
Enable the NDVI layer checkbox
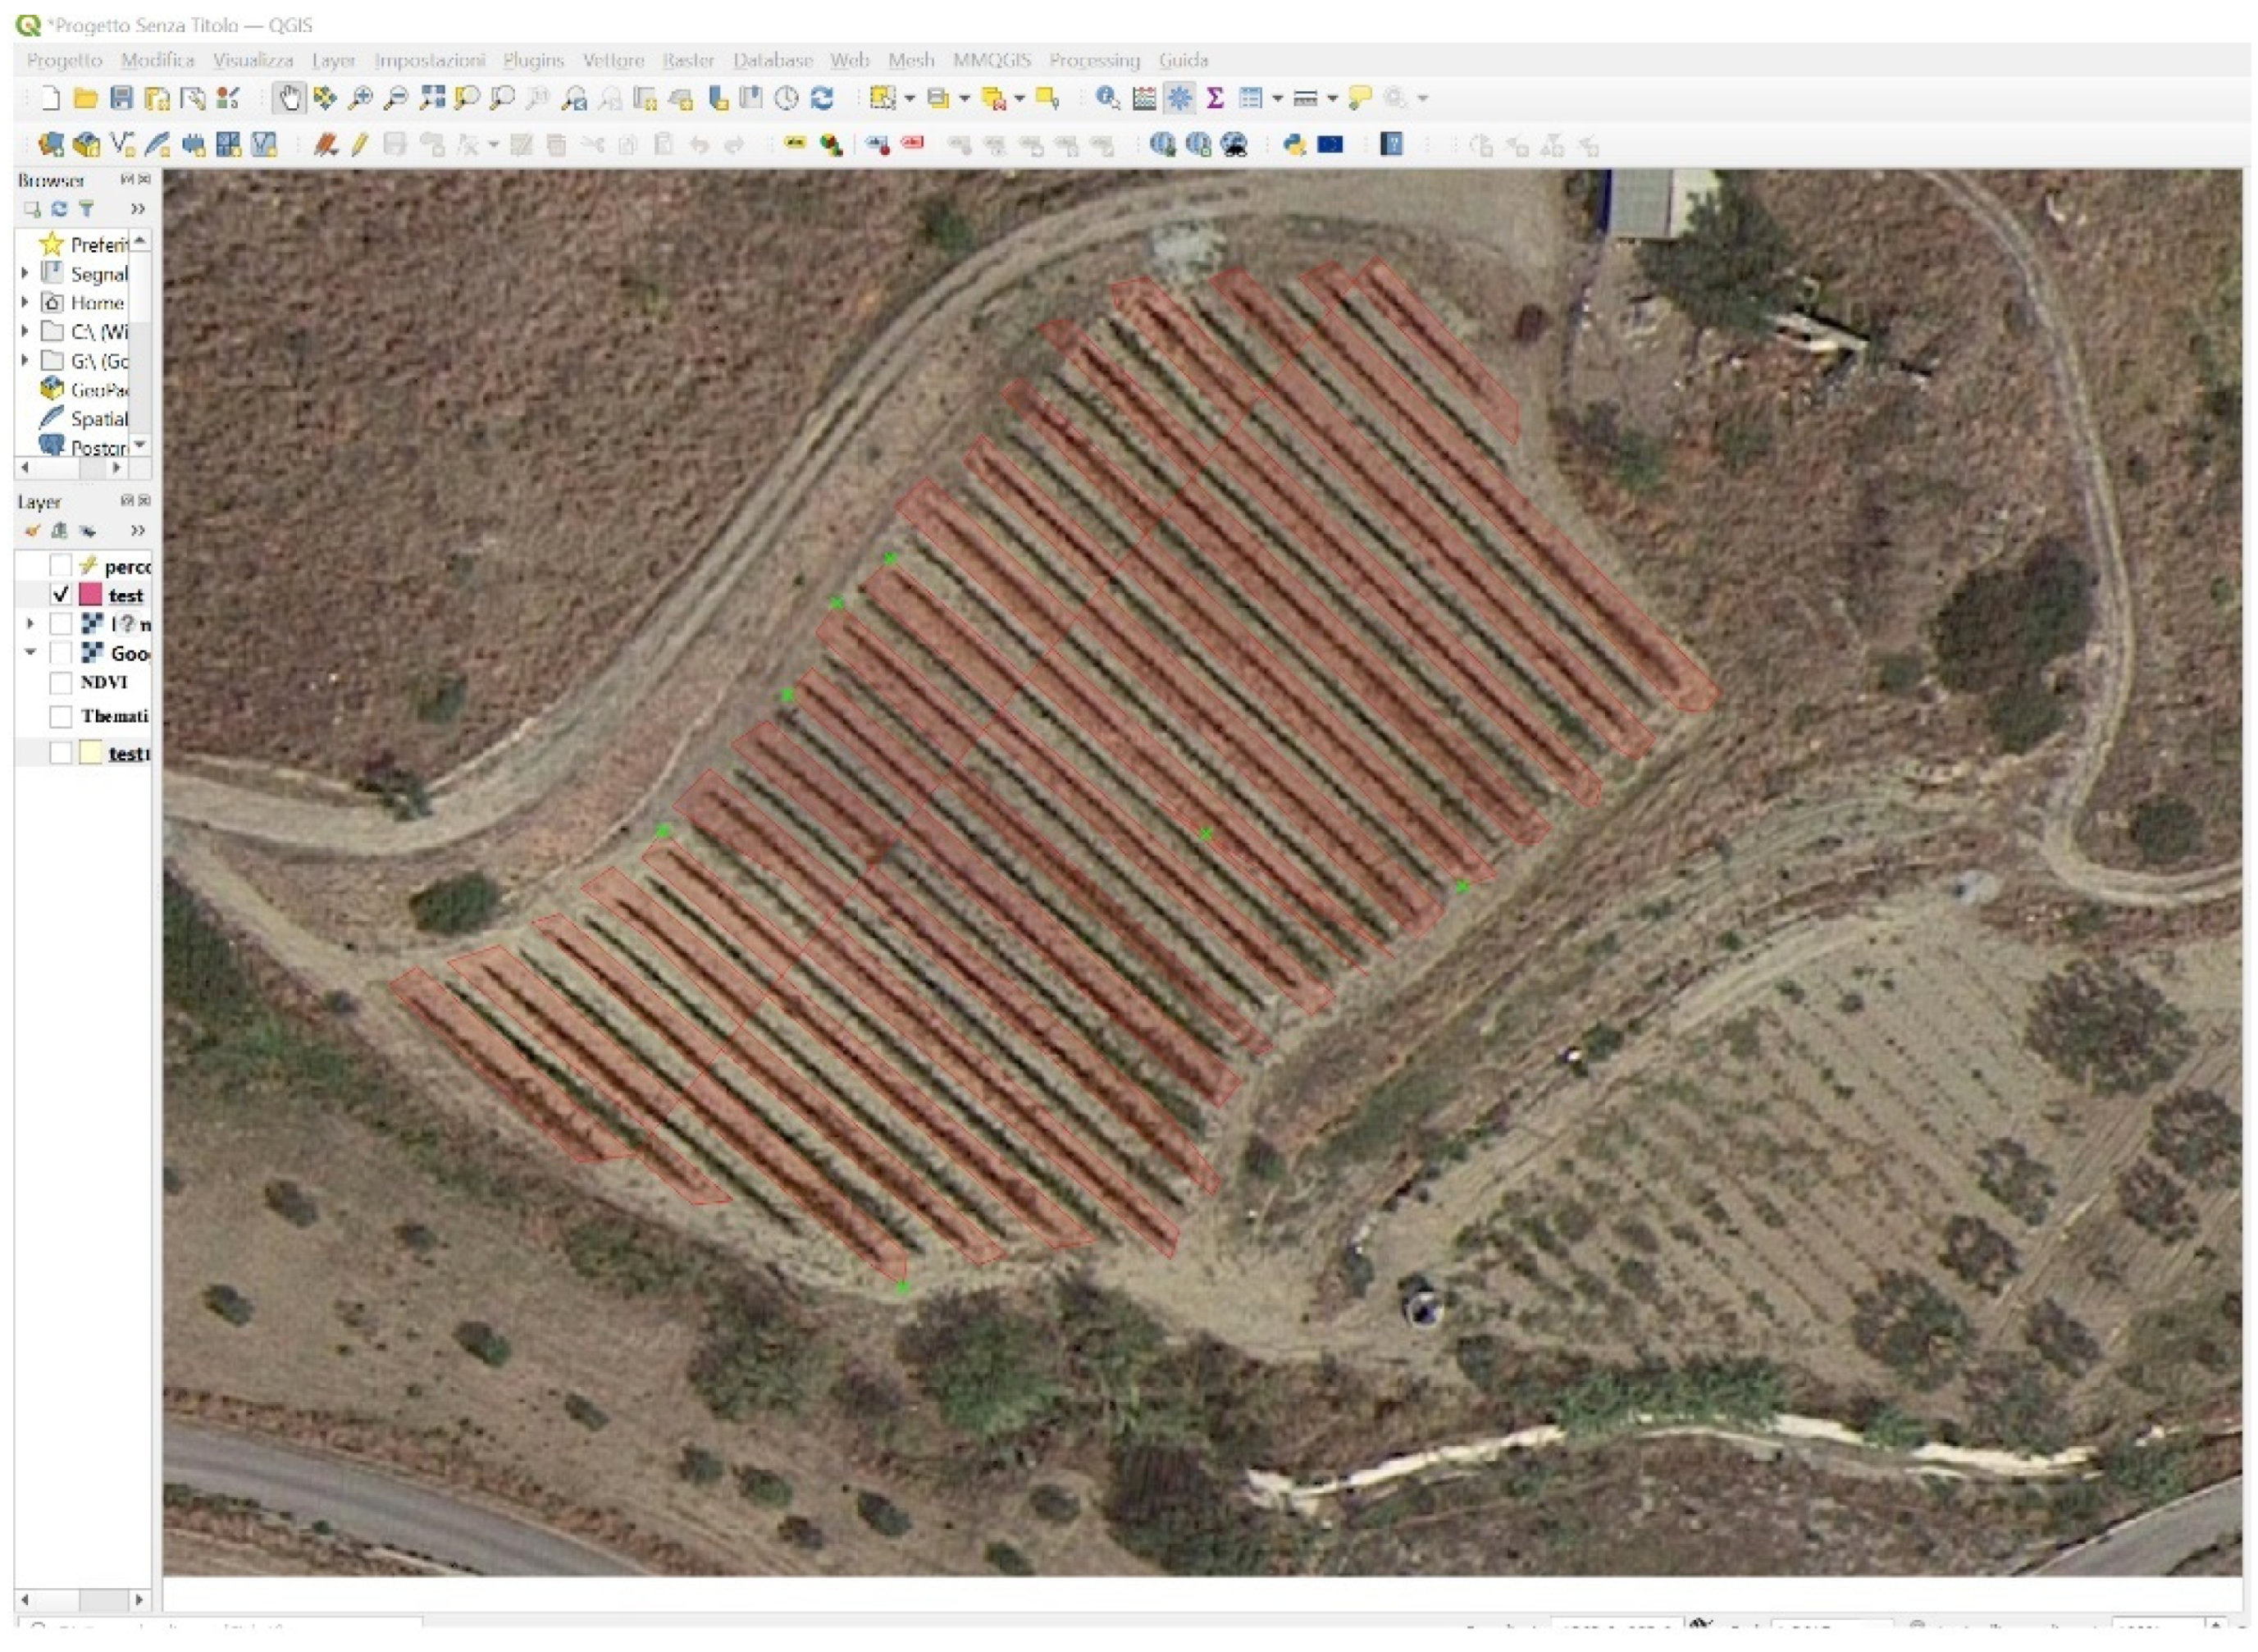(x=60, y=683)
